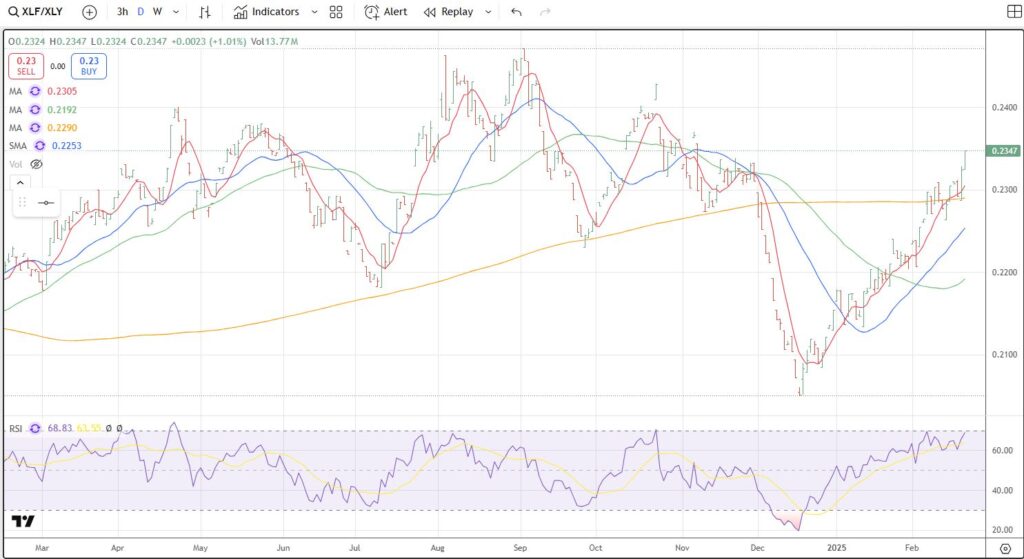Click the RSI 20.00 scale label
Viewport: 1024px width, 559px height.
click(1004, 530)
